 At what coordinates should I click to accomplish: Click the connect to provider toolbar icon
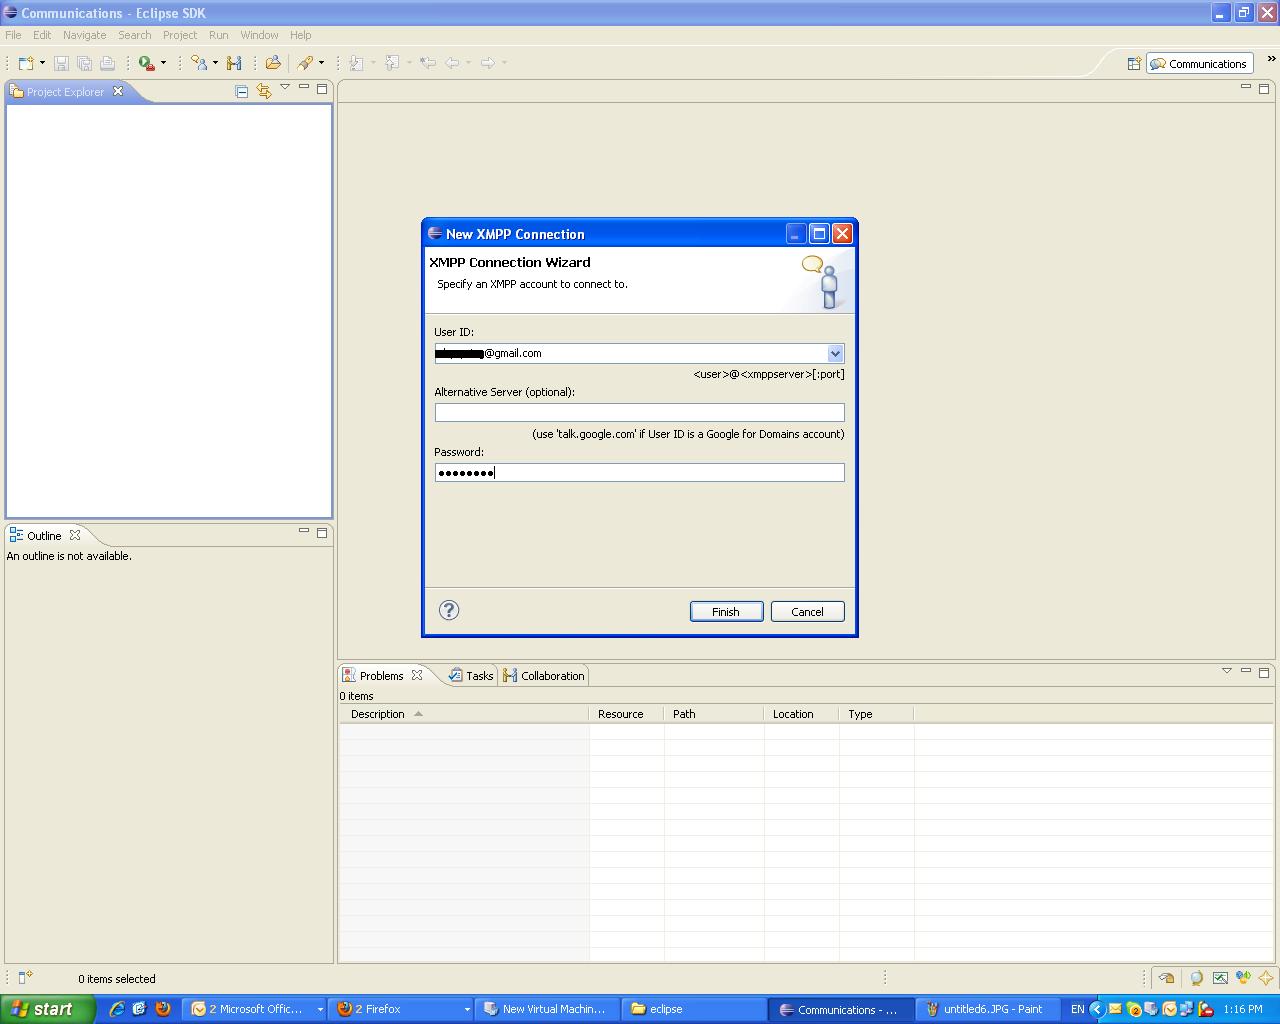(x=199, y=63)
